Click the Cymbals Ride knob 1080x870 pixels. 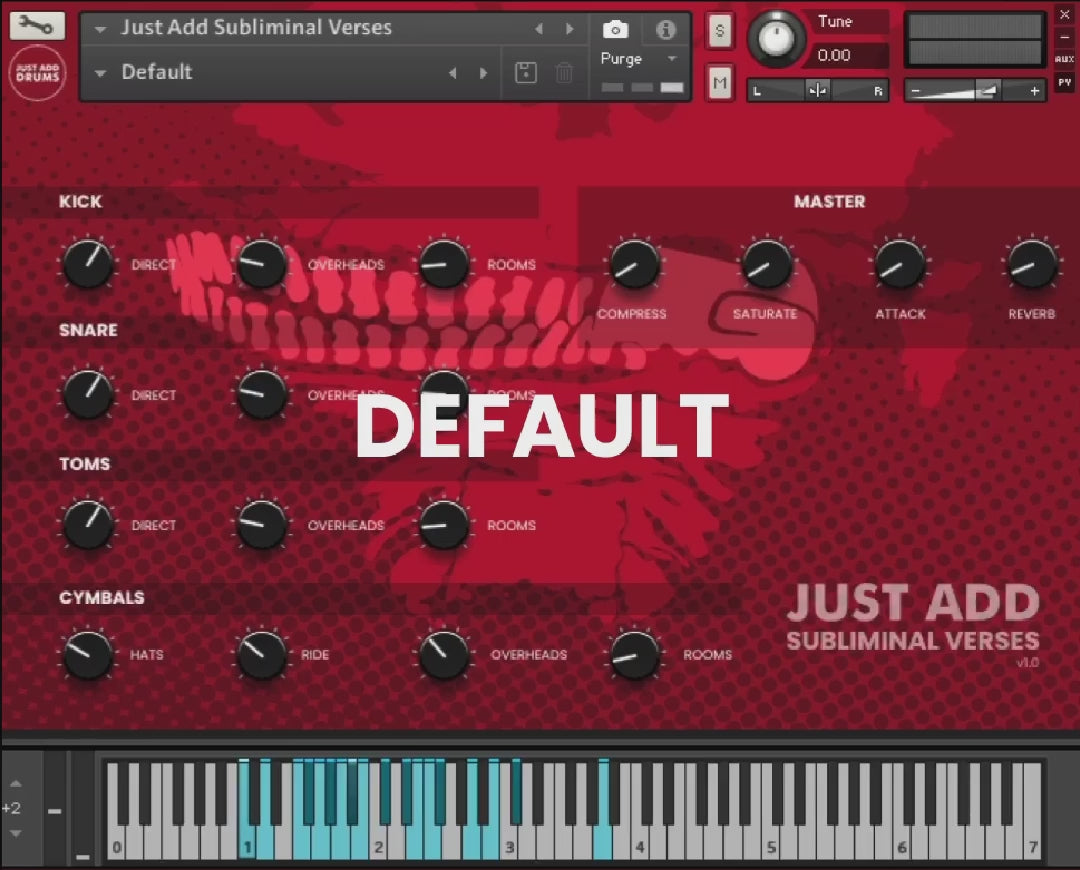(x=262, y=654)
